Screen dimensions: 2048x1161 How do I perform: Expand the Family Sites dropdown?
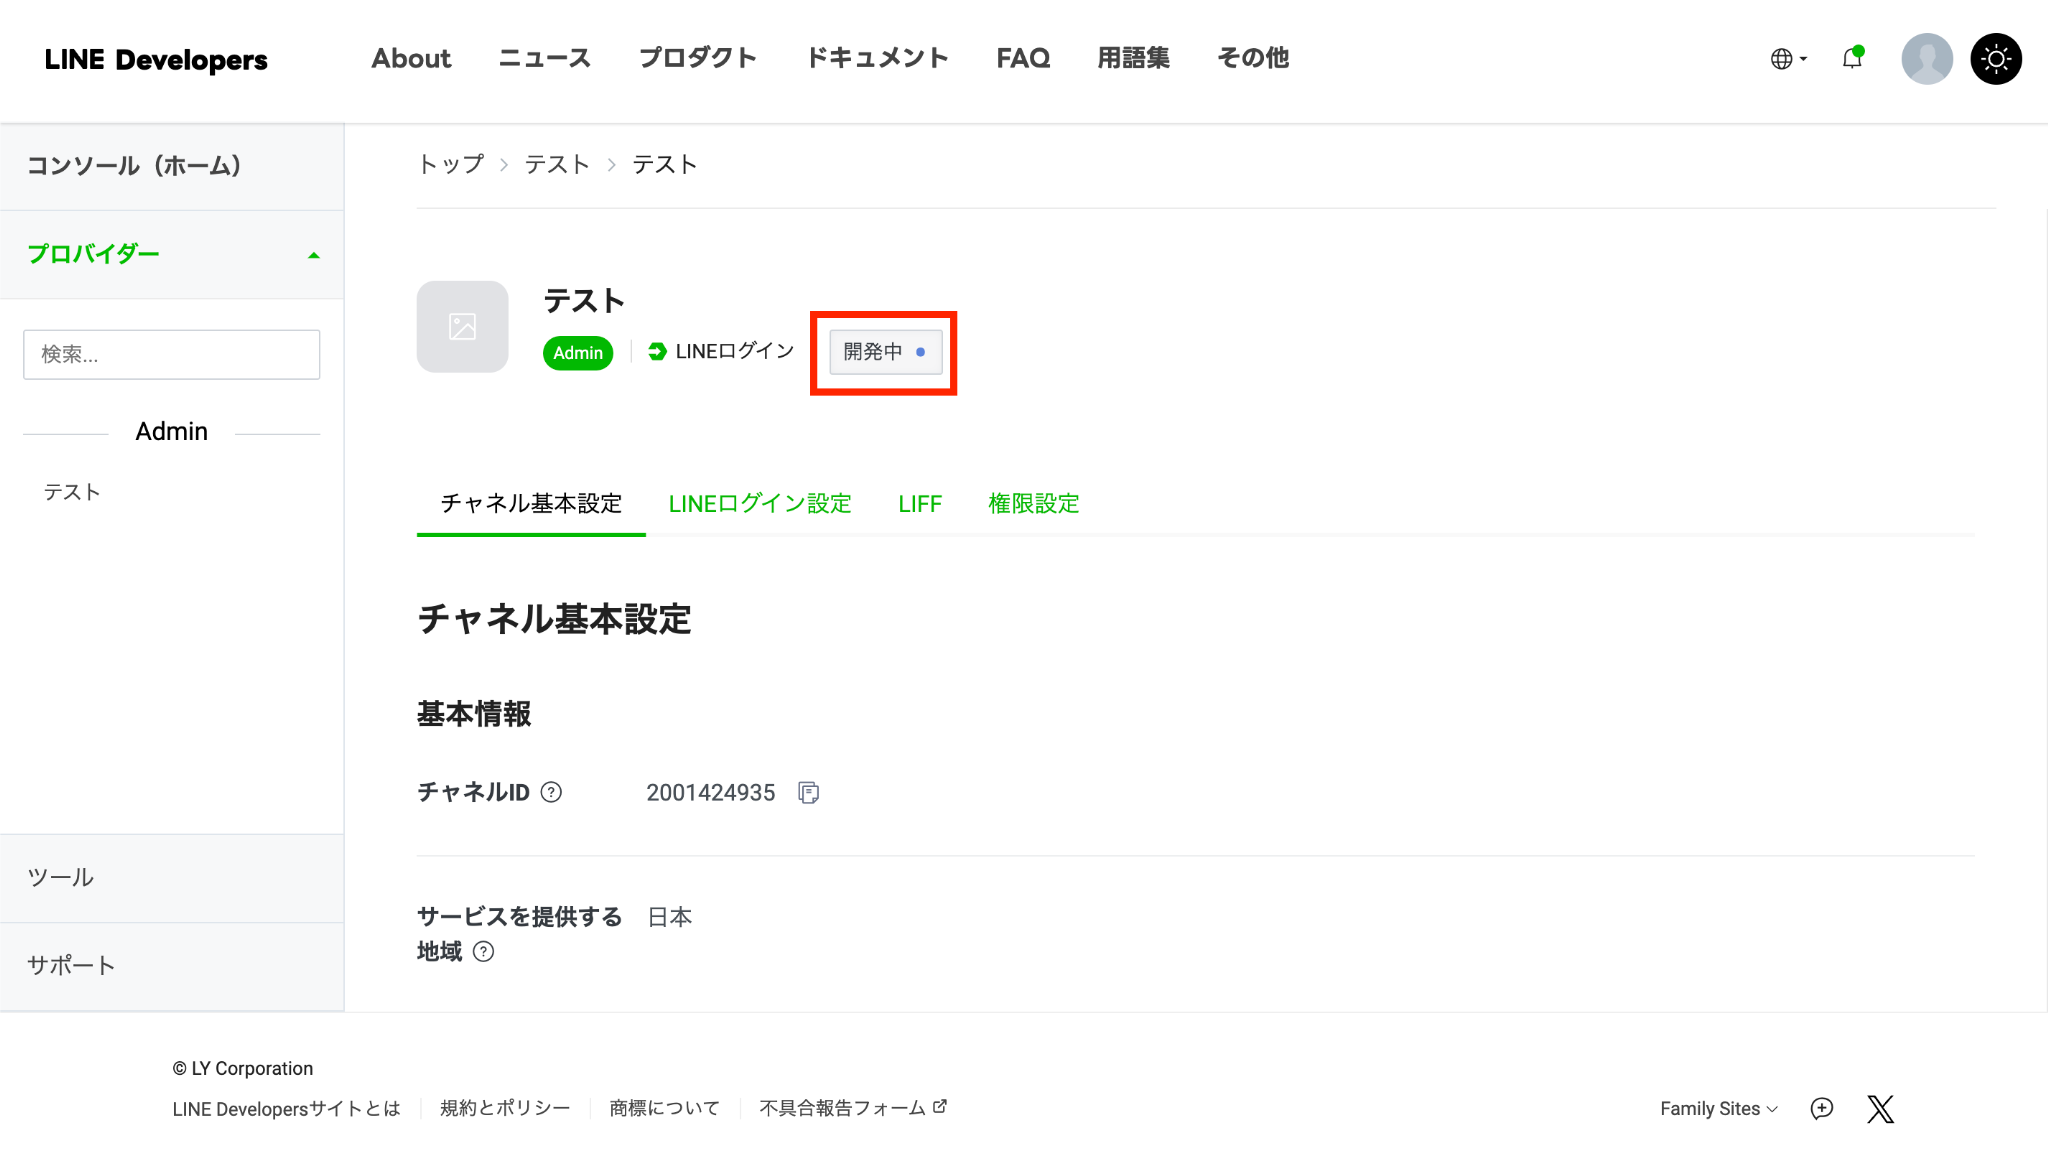(1719, 1109)
